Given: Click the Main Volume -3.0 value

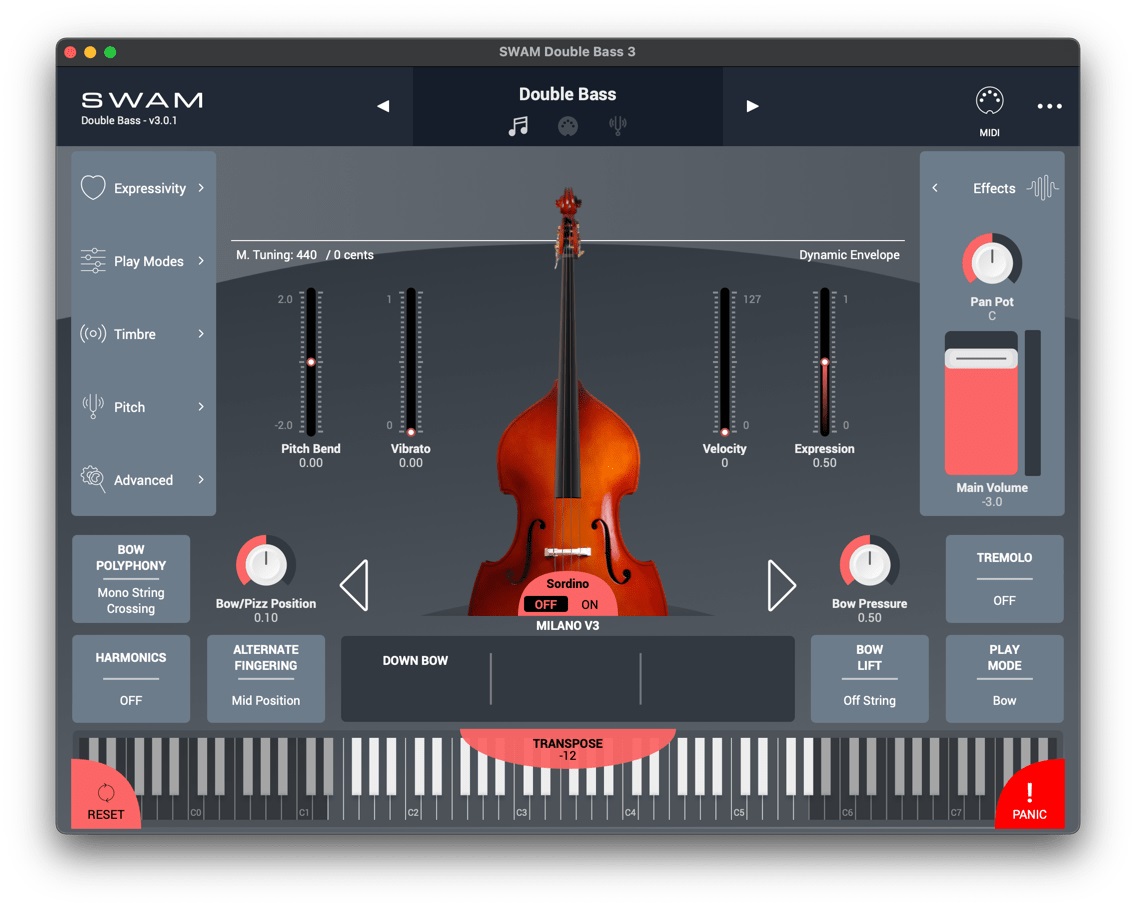Looking at the screenshot, I should (992, 502).
